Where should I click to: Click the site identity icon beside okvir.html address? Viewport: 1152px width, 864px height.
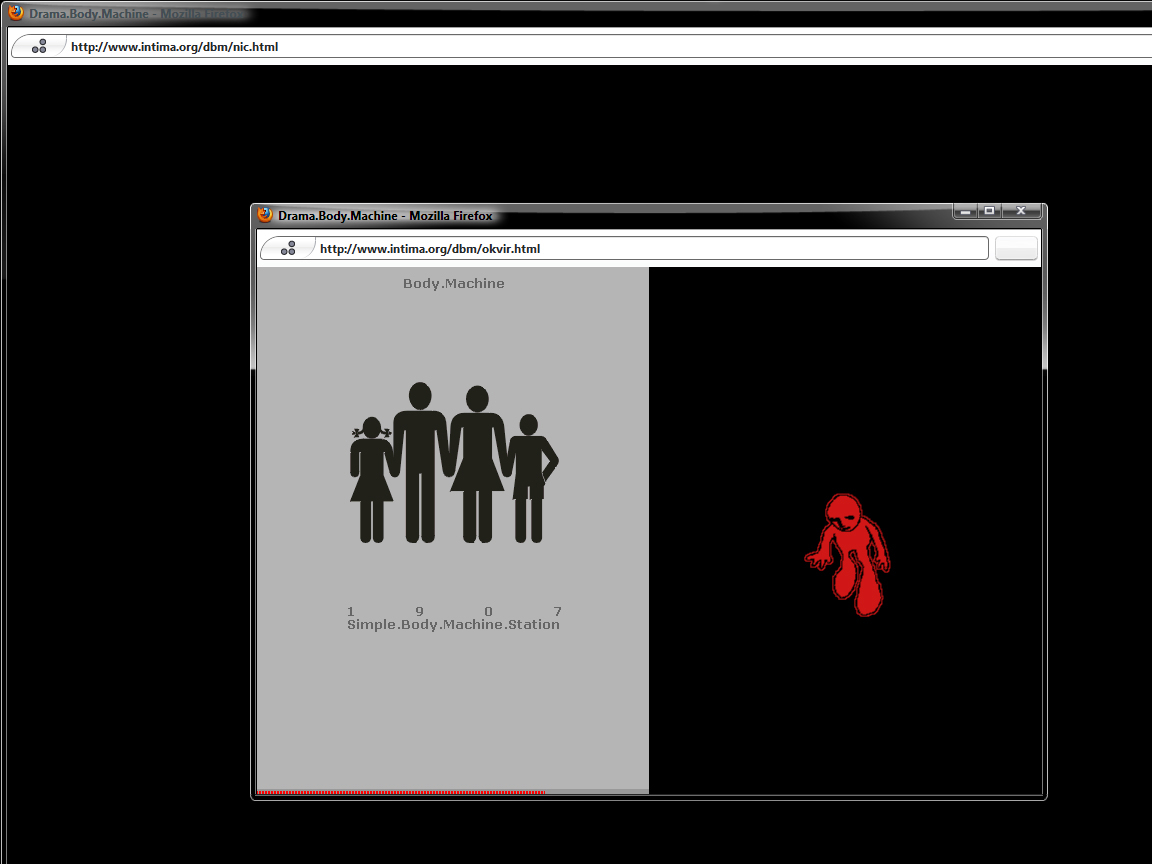(x=288, y=248)
